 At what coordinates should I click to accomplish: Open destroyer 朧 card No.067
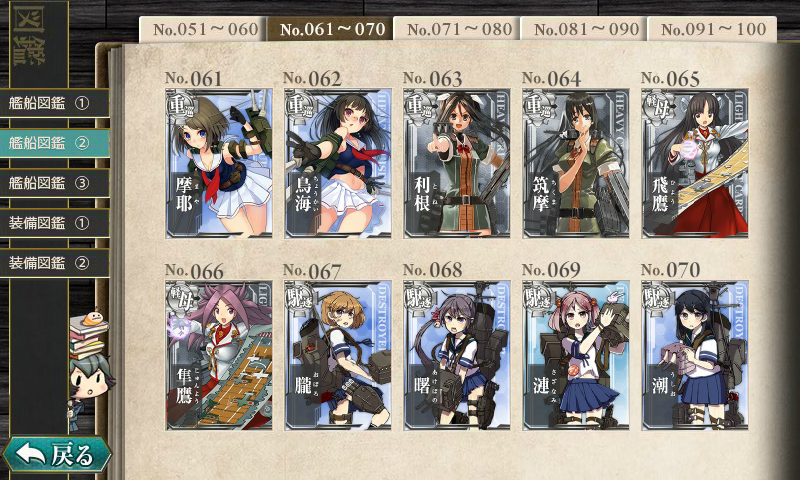[x=338, y=355]
